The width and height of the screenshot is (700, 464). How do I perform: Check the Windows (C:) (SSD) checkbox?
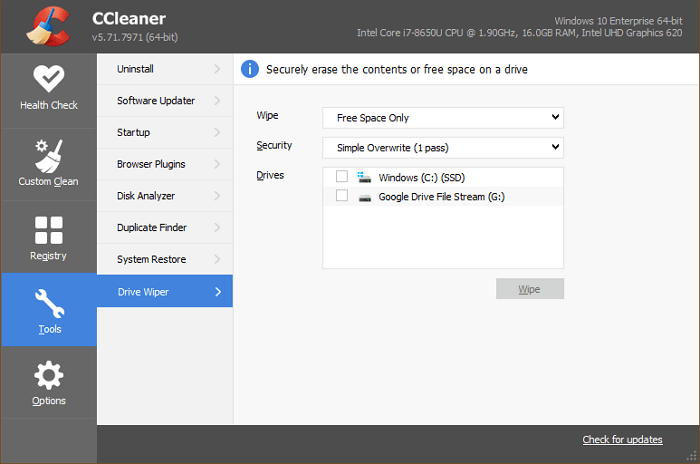(342, 176)
